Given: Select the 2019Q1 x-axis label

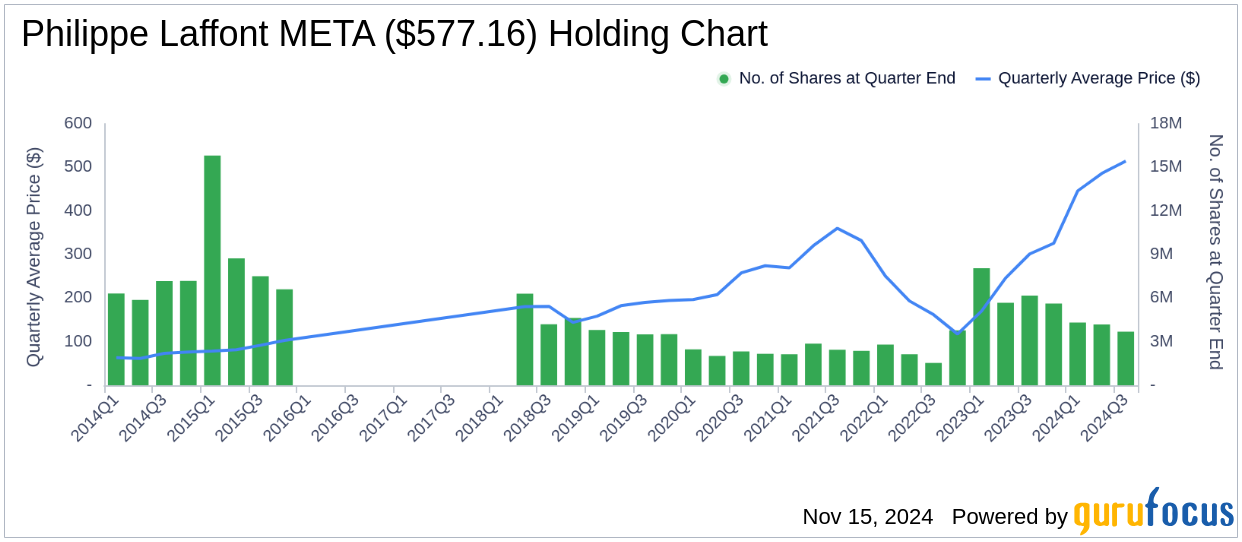Looking at the screenshot, I should point(574,417).
